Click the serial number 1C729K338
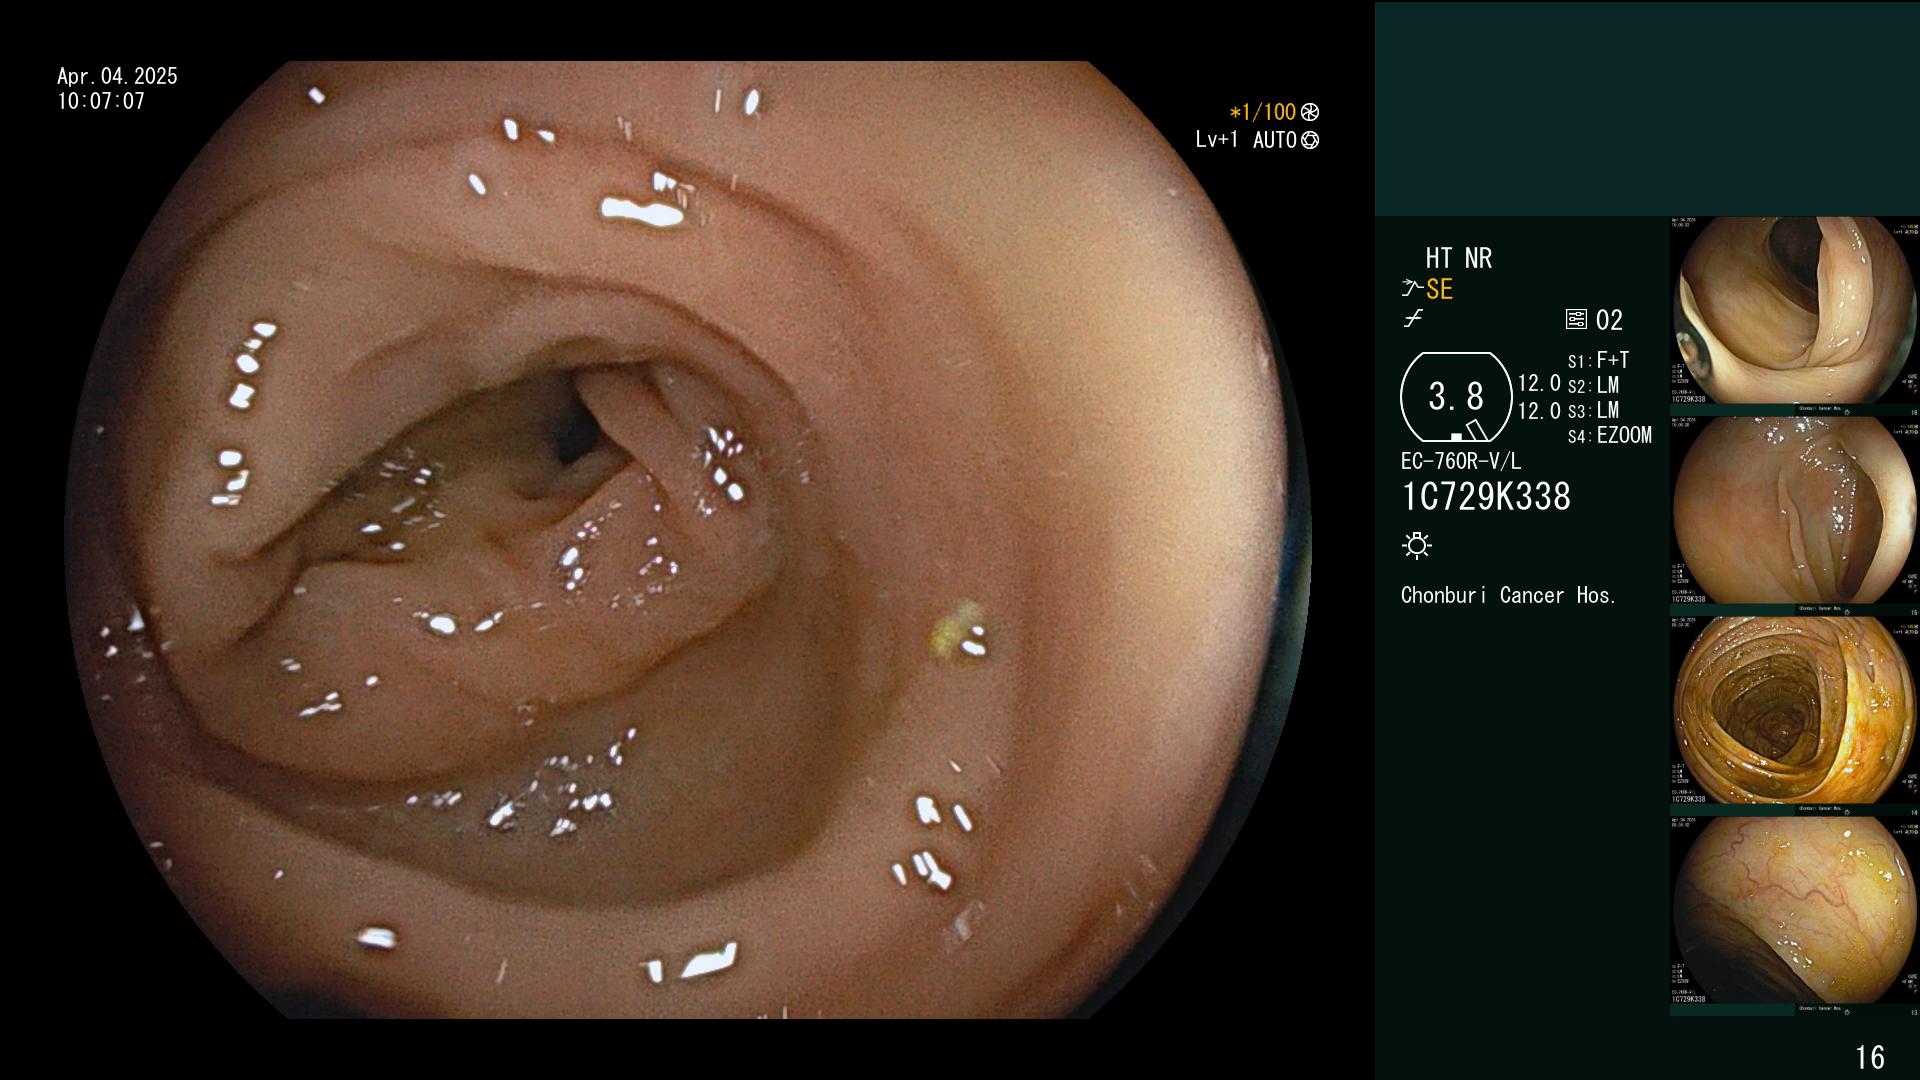Screen dimensions: 1920x1080 tap(1486, 497)
